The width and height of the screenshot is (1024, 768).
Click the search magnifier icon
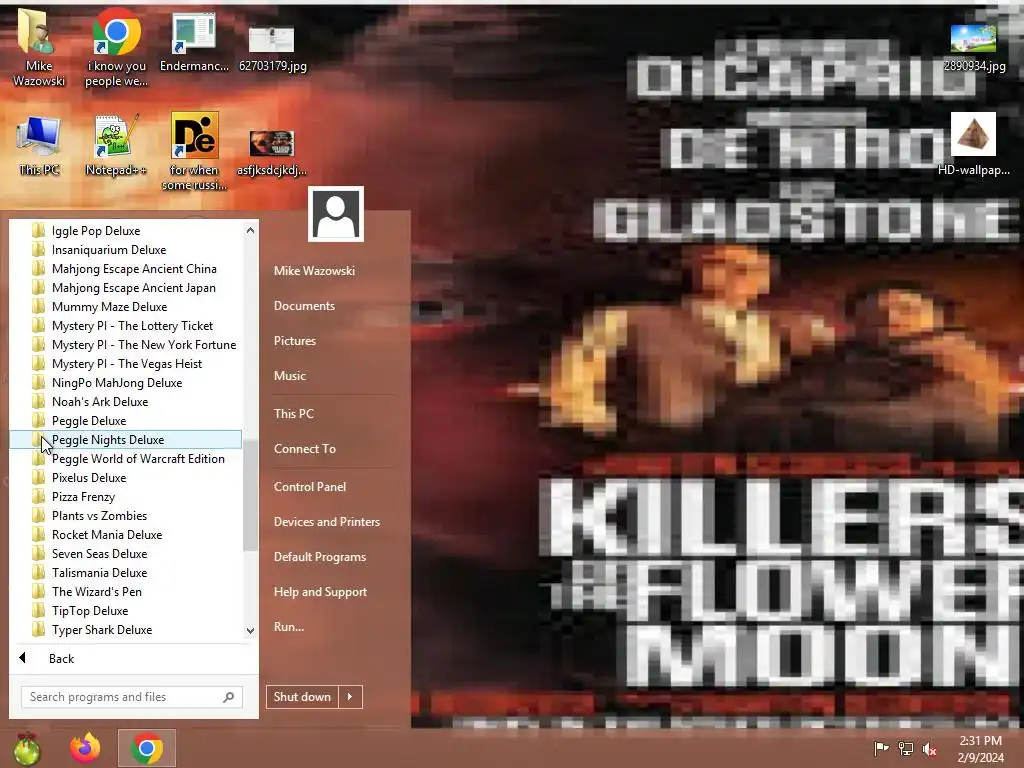(229, 697)
